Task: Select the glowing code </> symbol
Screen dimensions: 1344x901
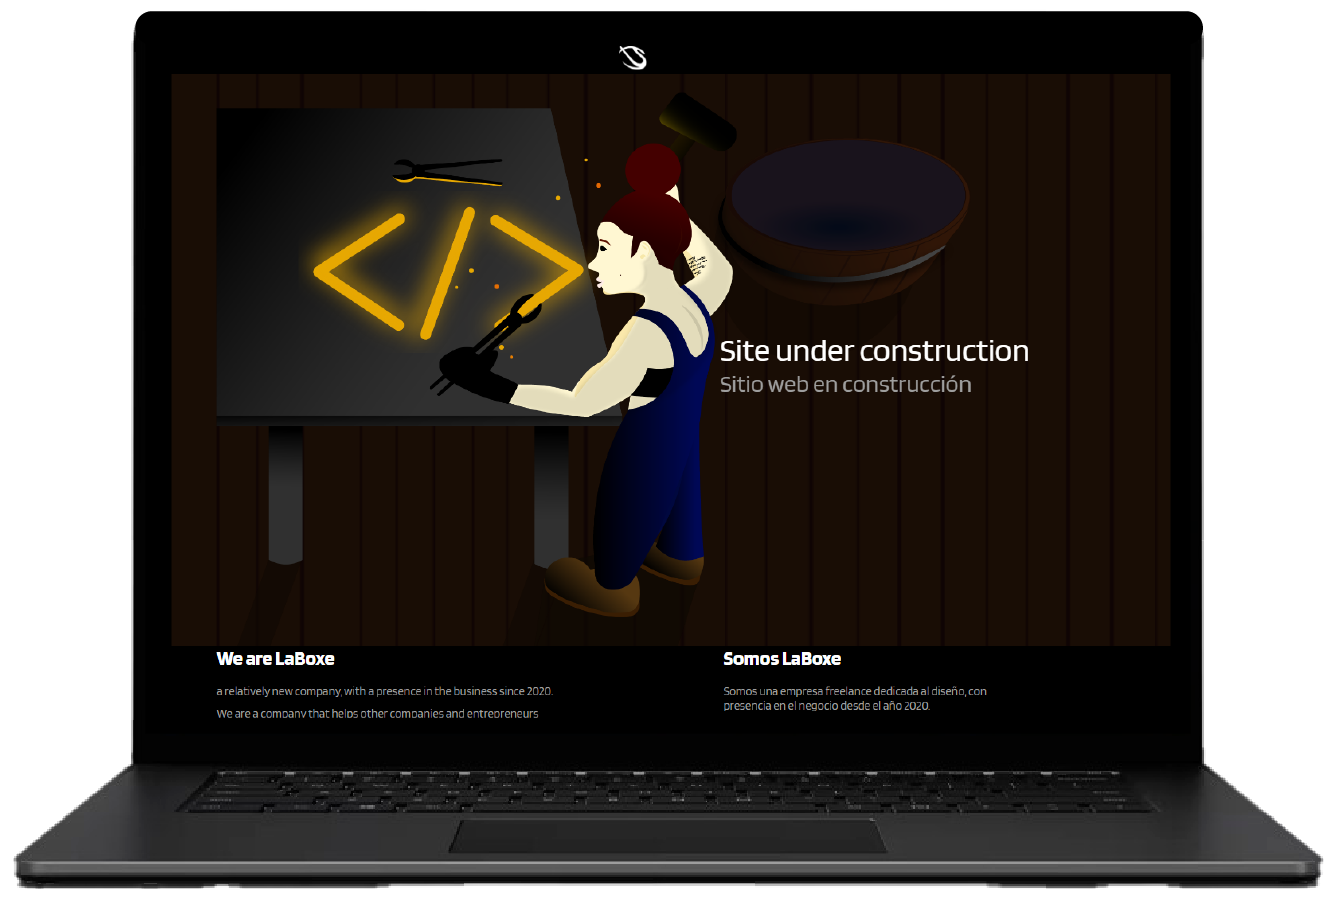Action: [447, 268]
